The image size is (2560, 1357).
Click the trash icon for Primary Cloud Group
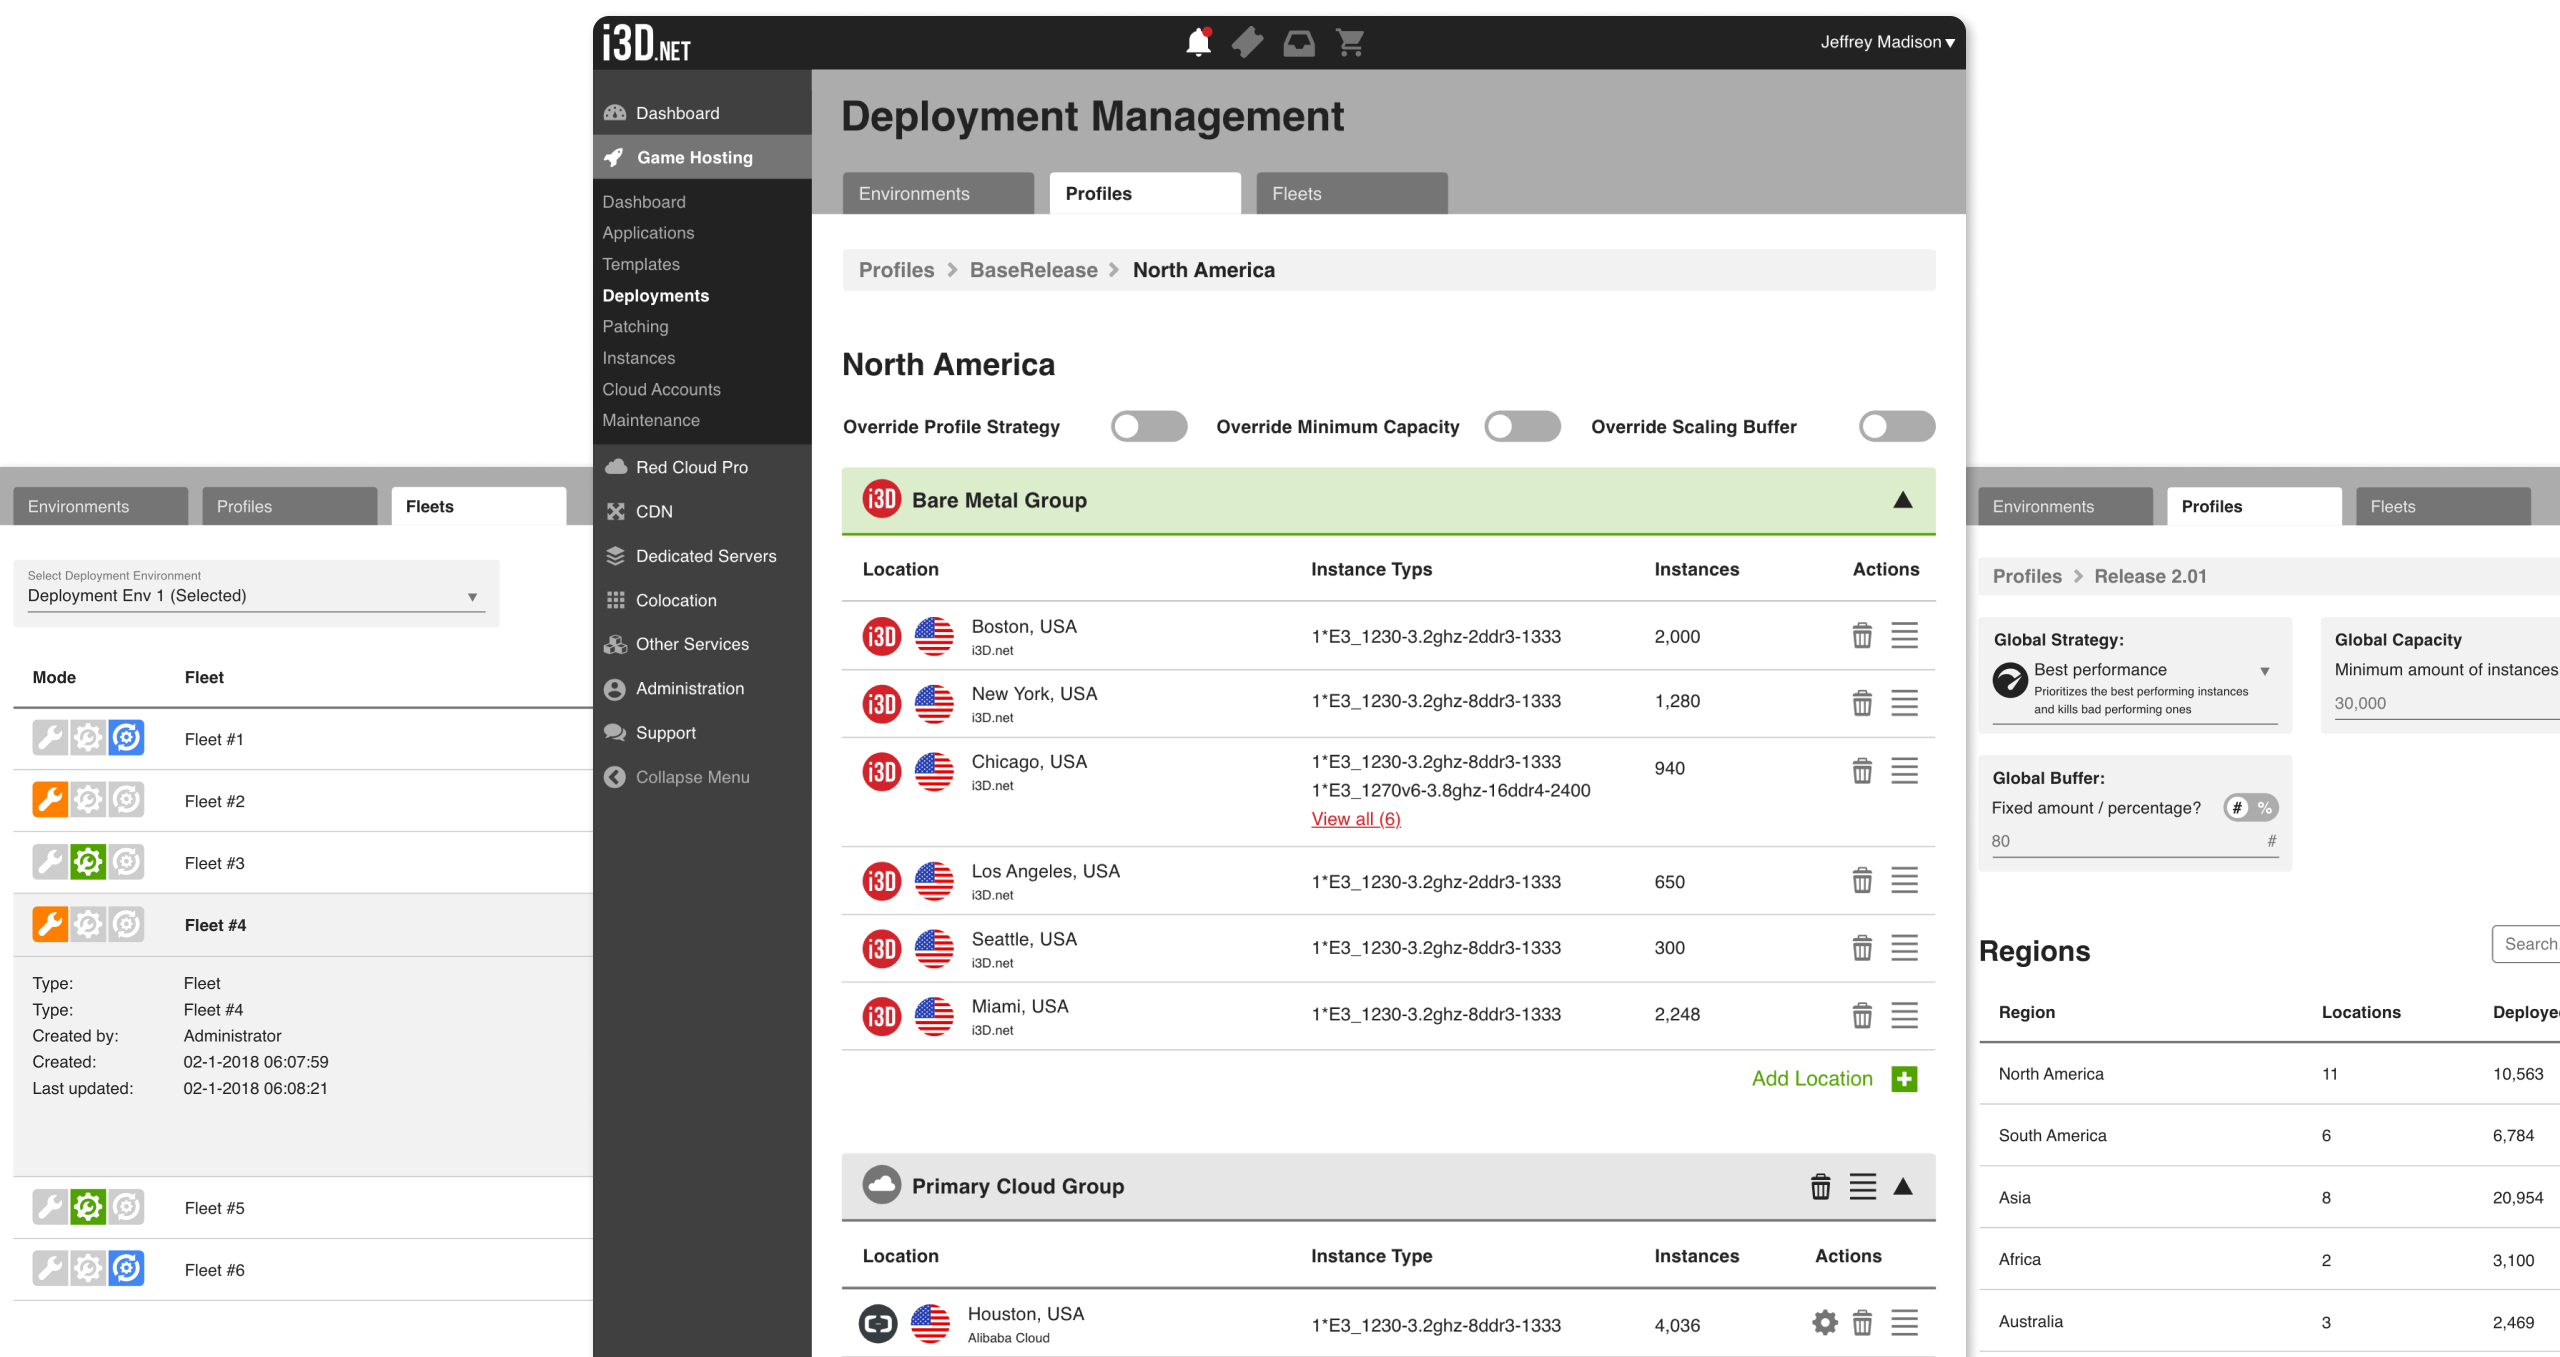1820,1187
